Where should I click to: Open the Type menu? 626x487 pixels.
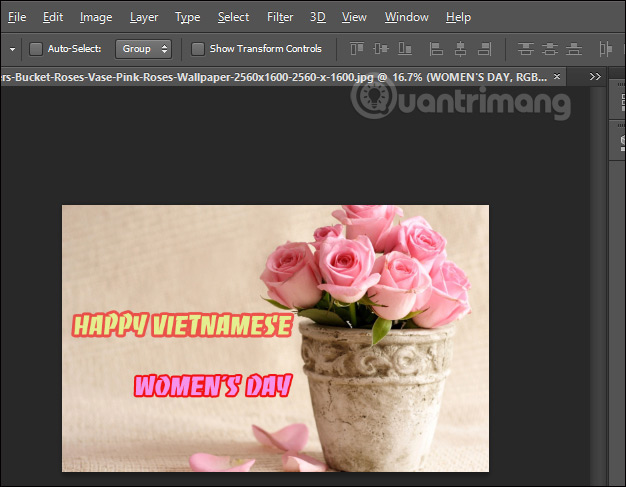click(x=187, y=17)
